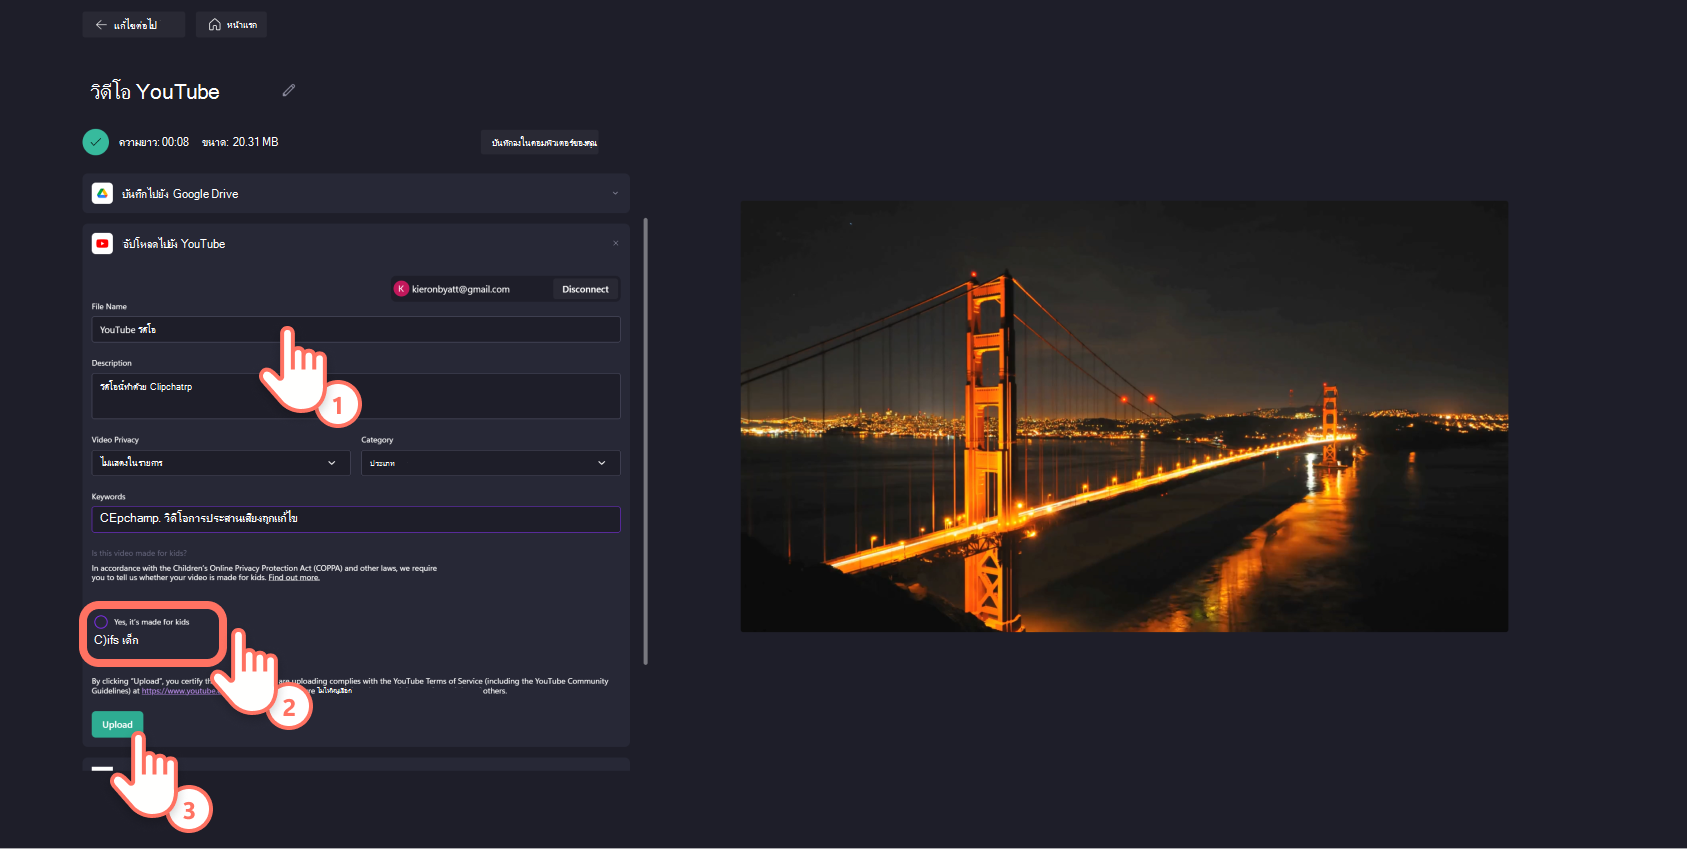Open the Video Privacy dropdown
This screenshot has height=849, width=1687.
tap(221, 463)
